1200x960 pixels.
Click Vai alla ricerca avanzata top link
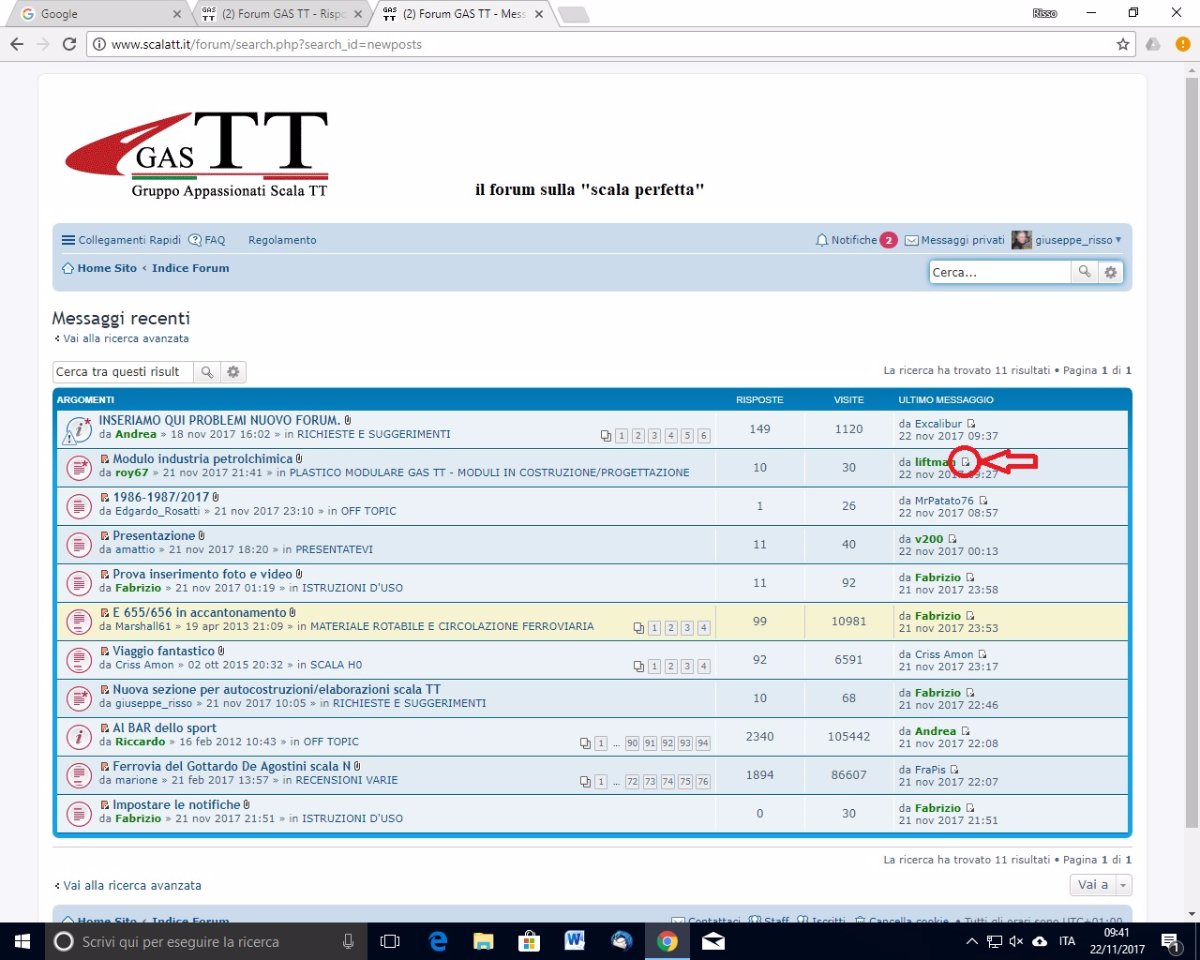[x=125, y=339]
